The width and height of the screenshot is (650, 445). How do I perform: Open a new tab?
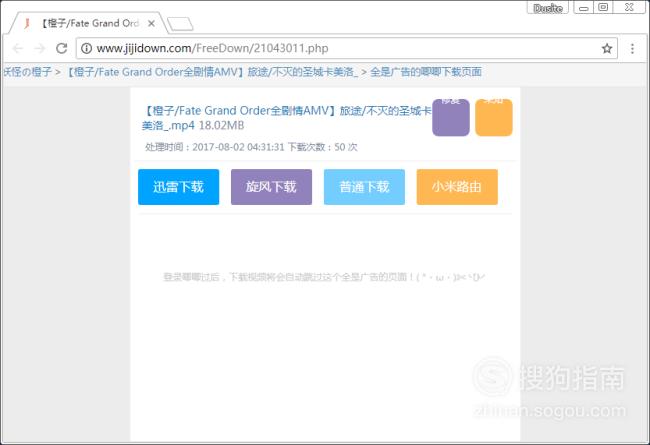click(180, 24)
